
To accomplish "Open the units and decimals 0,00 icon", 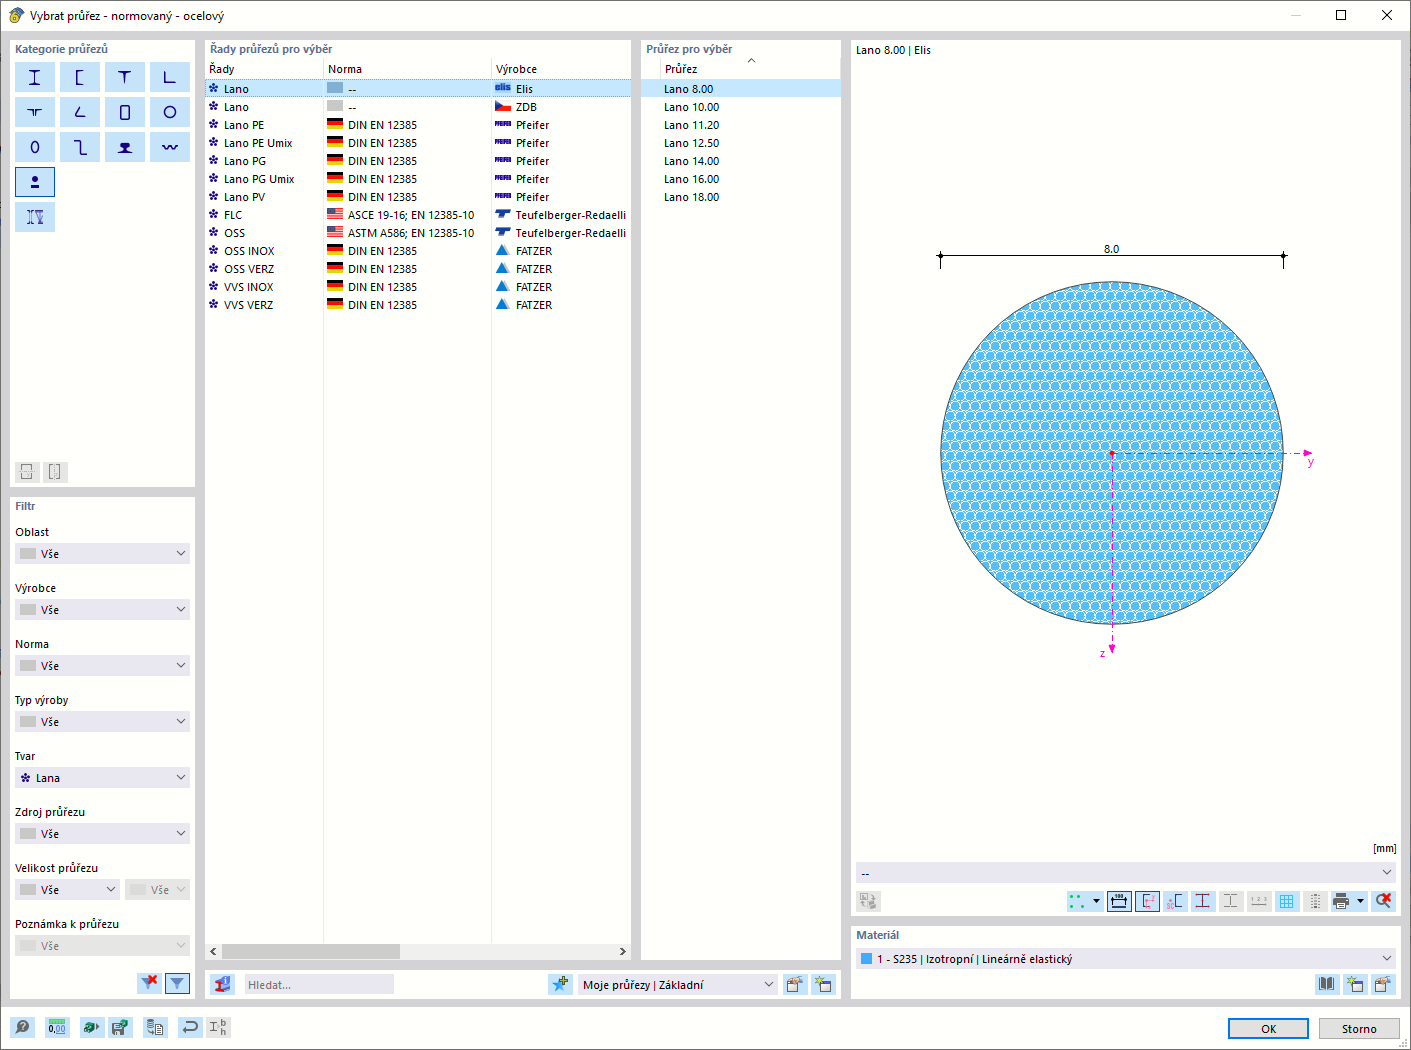I will click(57, 1027).
